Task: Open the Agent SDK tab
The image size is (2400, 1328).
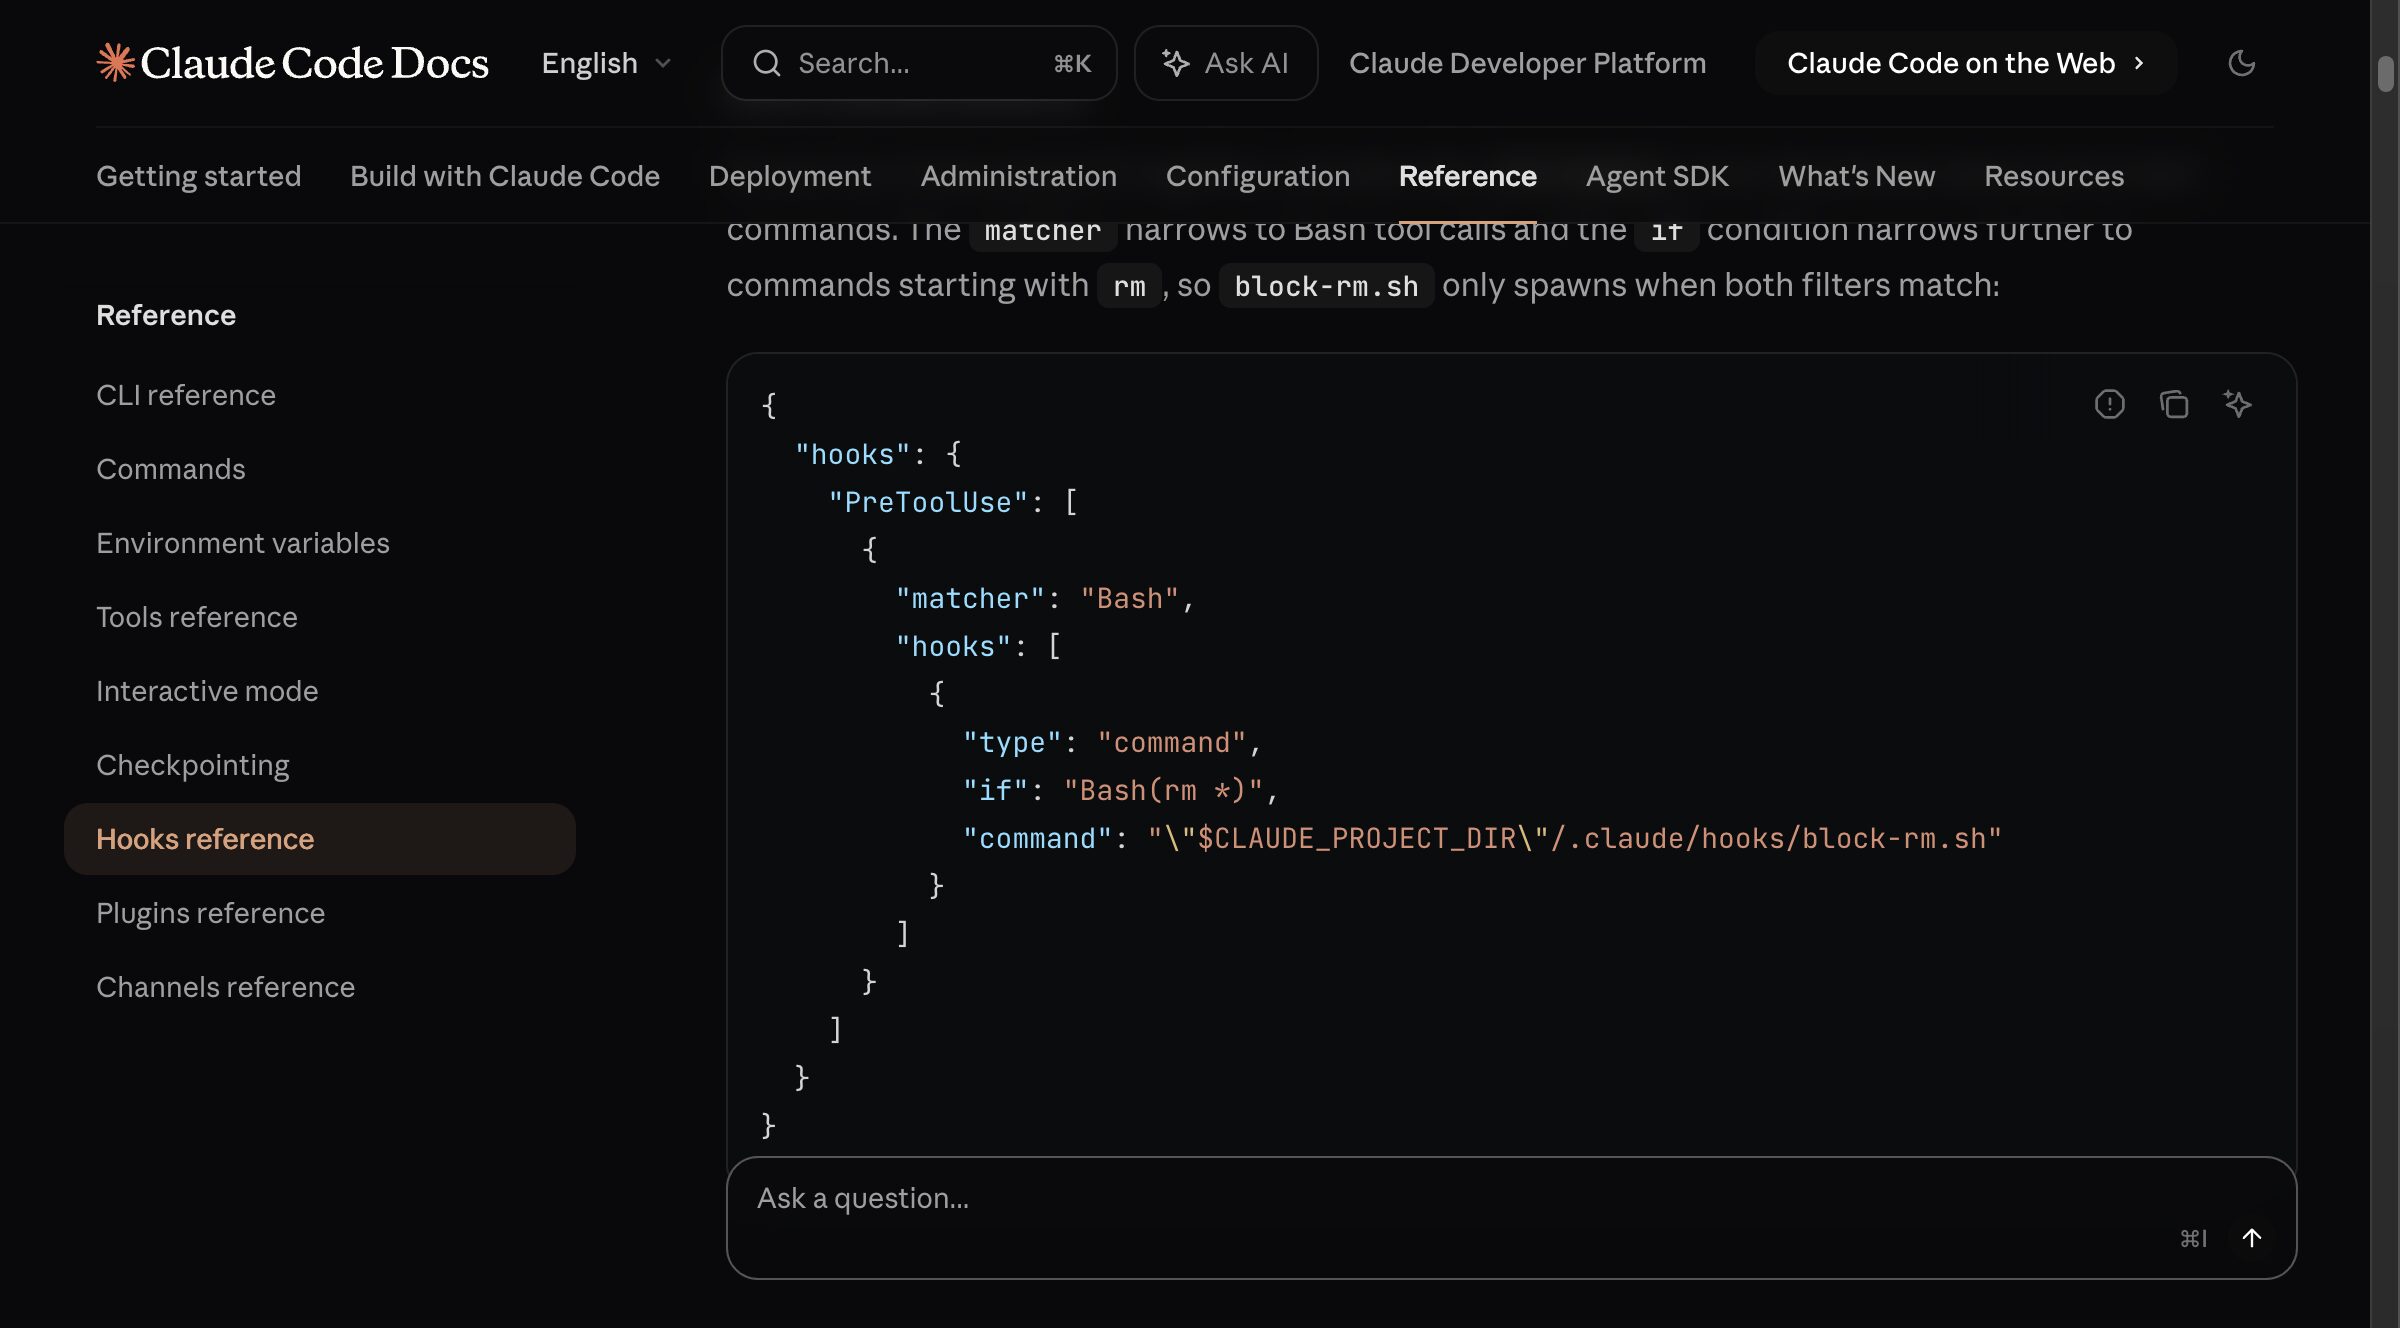Action: coord(1657,176)
